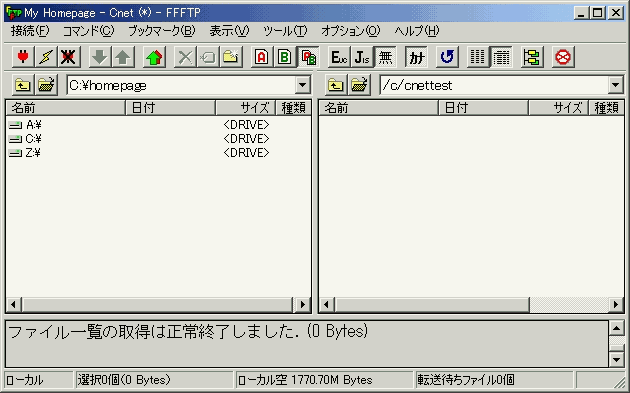Click the /c/cnettest remote path field
Image resolution: width=630 pixels, height=393 pixels.
click(494, 85)
